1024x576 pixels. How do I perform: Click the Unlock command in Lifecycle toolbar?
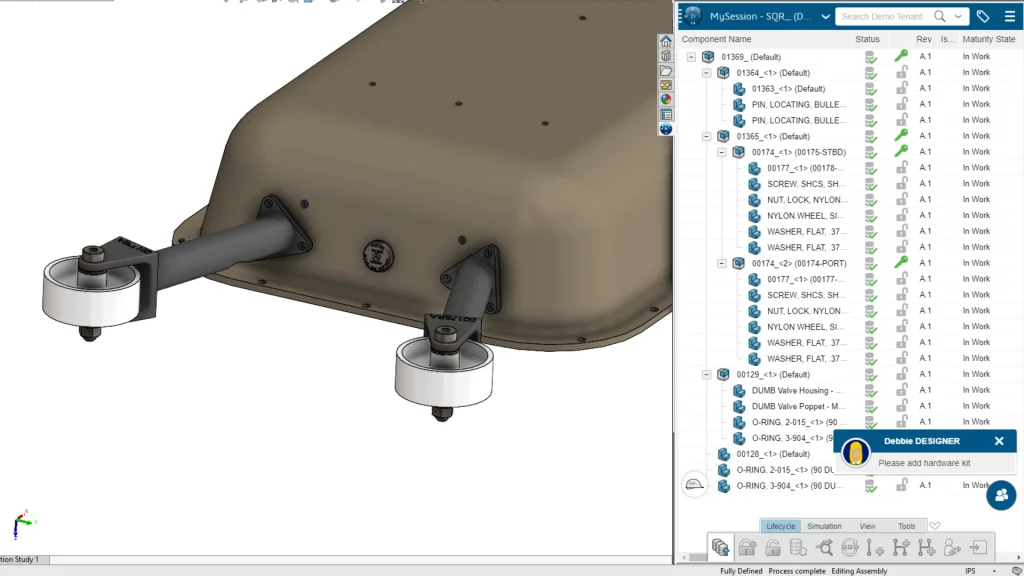(773, 547)
